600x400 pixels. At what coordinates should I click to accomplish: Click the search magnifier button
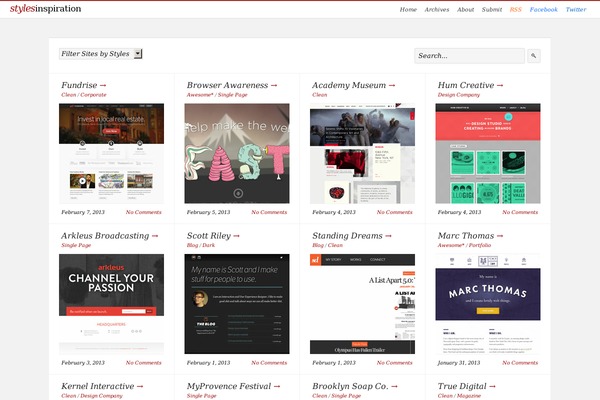pos(534,56)
